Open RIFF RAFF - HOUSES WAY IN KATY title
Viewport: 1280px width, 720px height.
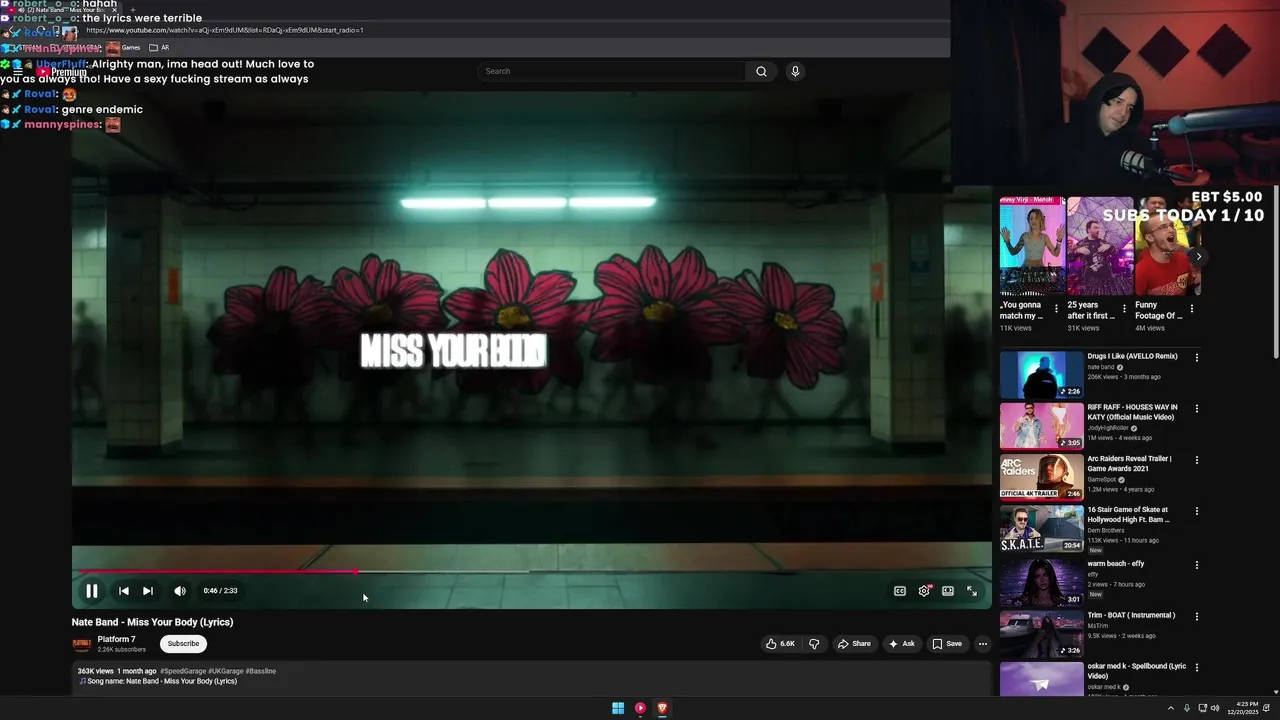tap(1132, 412)
